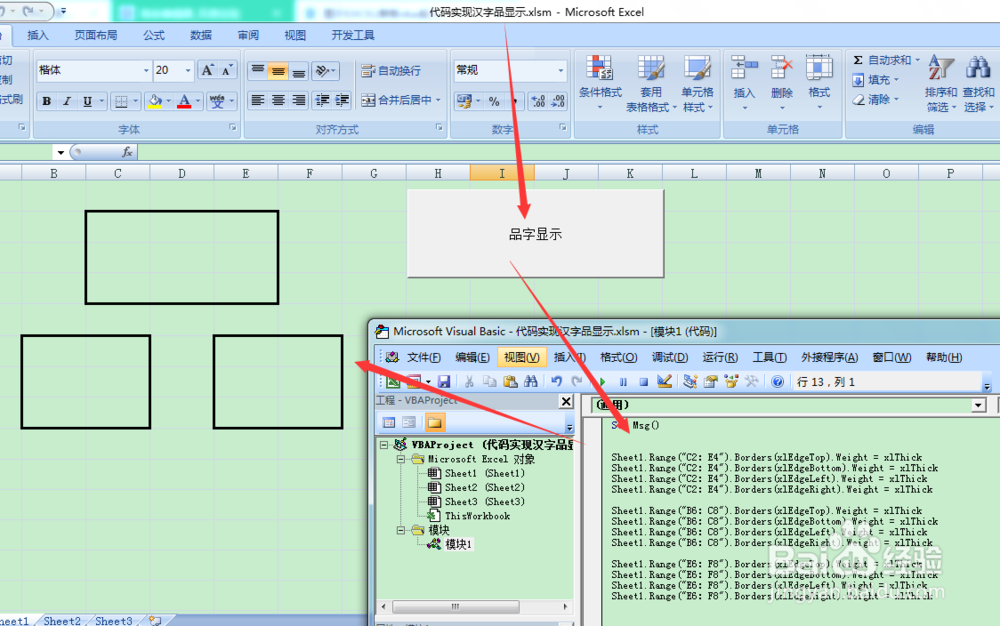Click the fx insert function button
Viewport: 1000px width, 626px height.
[x=128, y=152]
